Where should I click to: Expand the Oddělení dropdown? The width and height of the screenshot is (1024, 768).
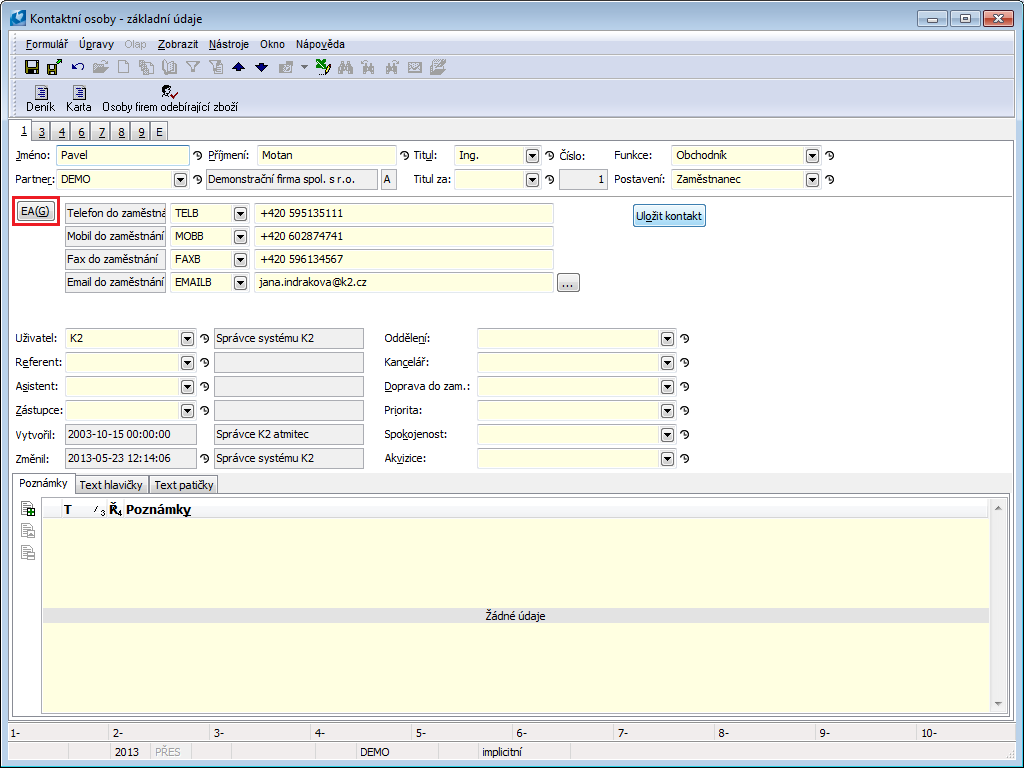coord(667,339)
